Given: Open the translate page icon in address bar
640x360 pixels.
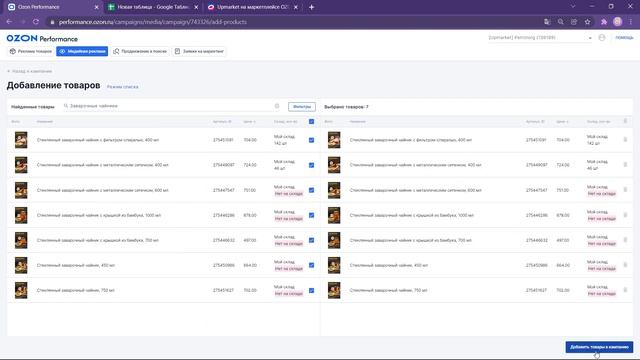Looking at the screenshot, I should (547, 22).
